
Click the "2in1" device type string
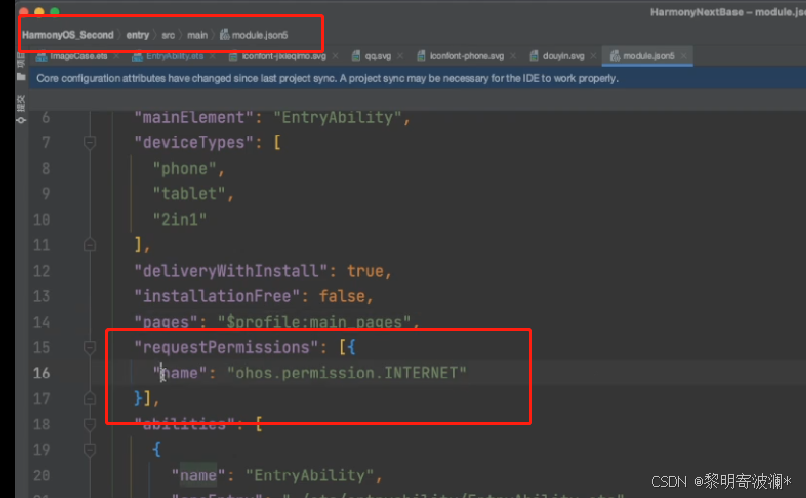tap(179, 220)
